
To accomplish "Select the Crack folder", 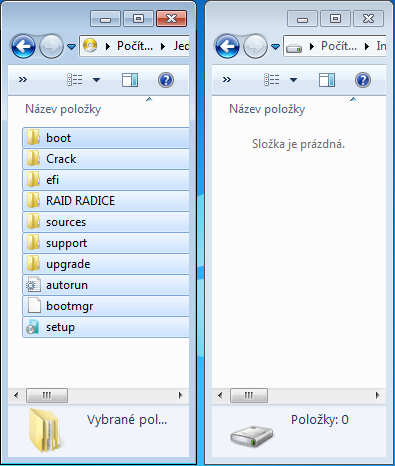I will pyautogui.click(x=106, y=159).
